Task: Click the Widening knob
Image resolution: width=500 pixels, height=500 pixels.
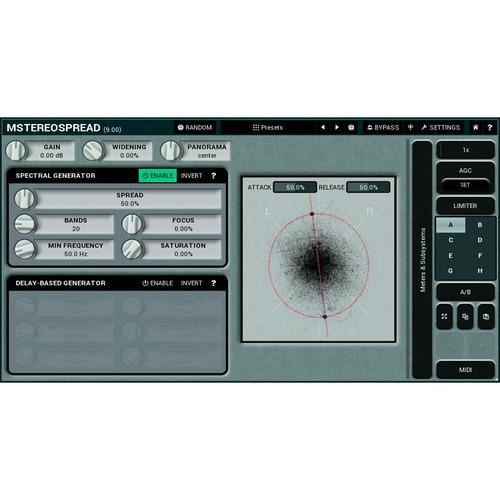Action: (93, 151)
